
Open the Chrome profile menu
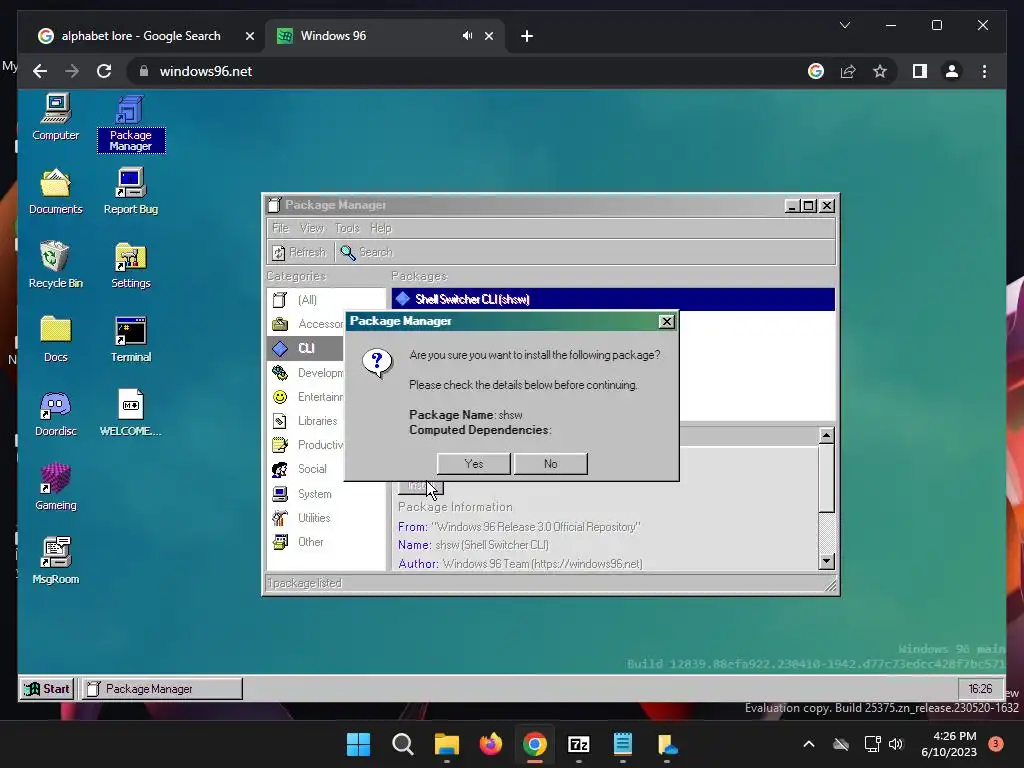952,71
